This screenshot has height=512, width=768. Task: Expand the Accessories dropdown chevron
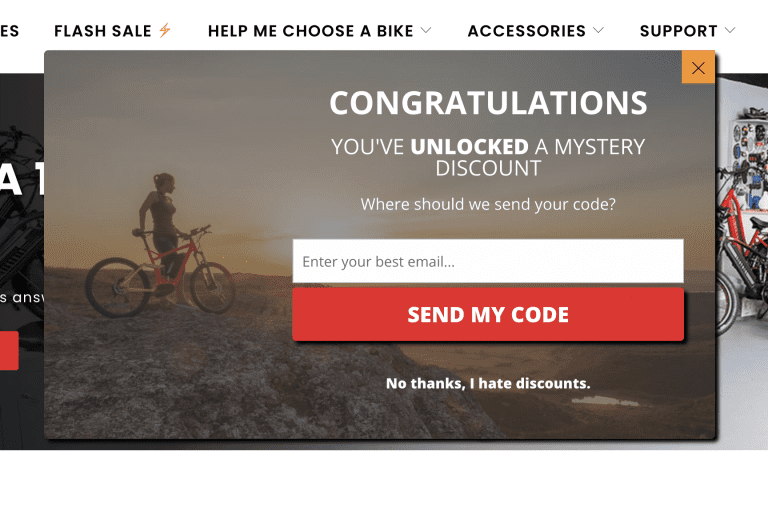click(x=599, y=30)
